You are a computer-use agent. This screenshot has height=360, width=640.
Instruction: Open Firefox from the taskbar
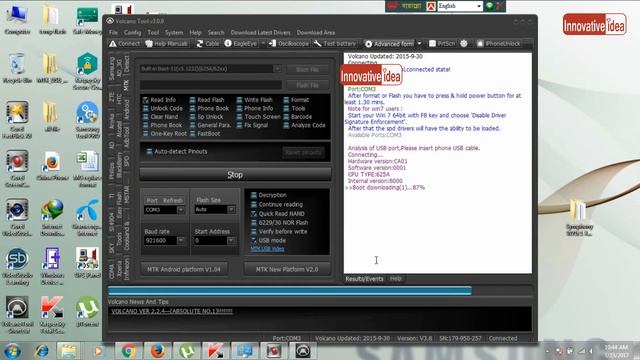158,351
